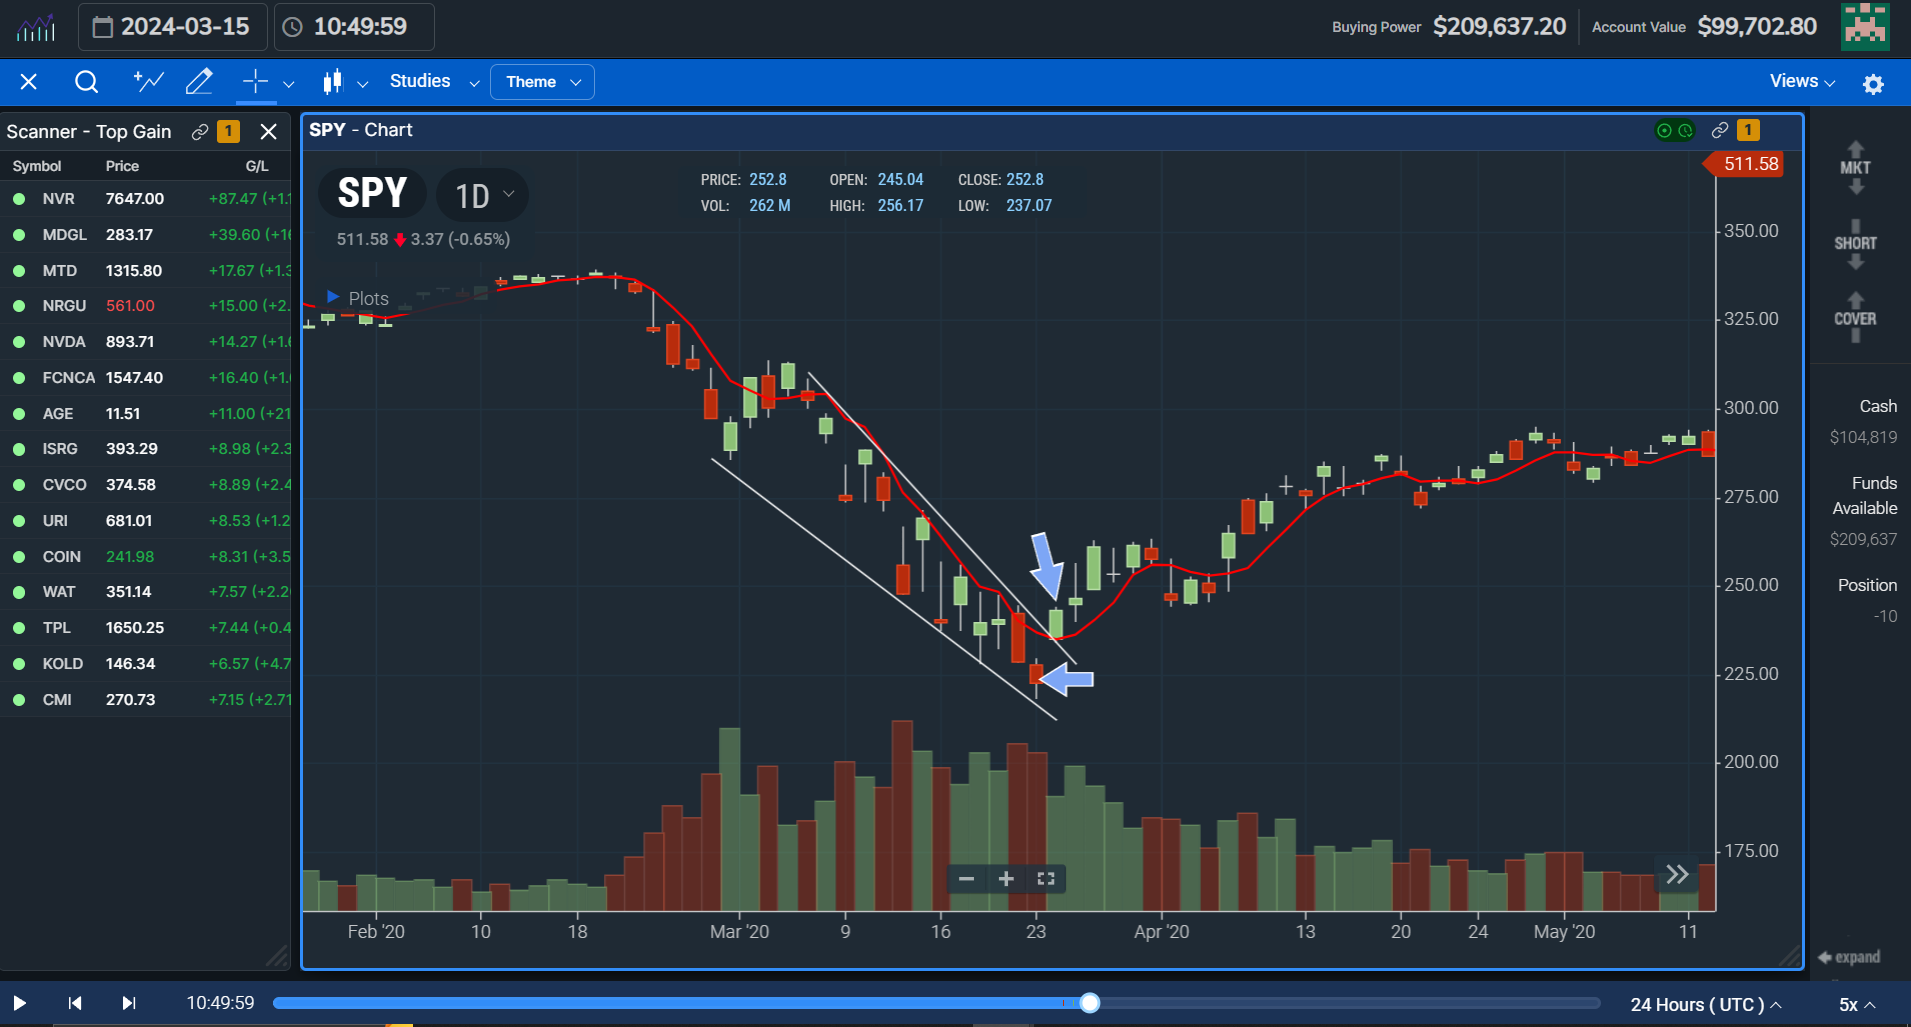
Task: Open the 1D timeframe dropdown
Action: click(x=483, y=194)
